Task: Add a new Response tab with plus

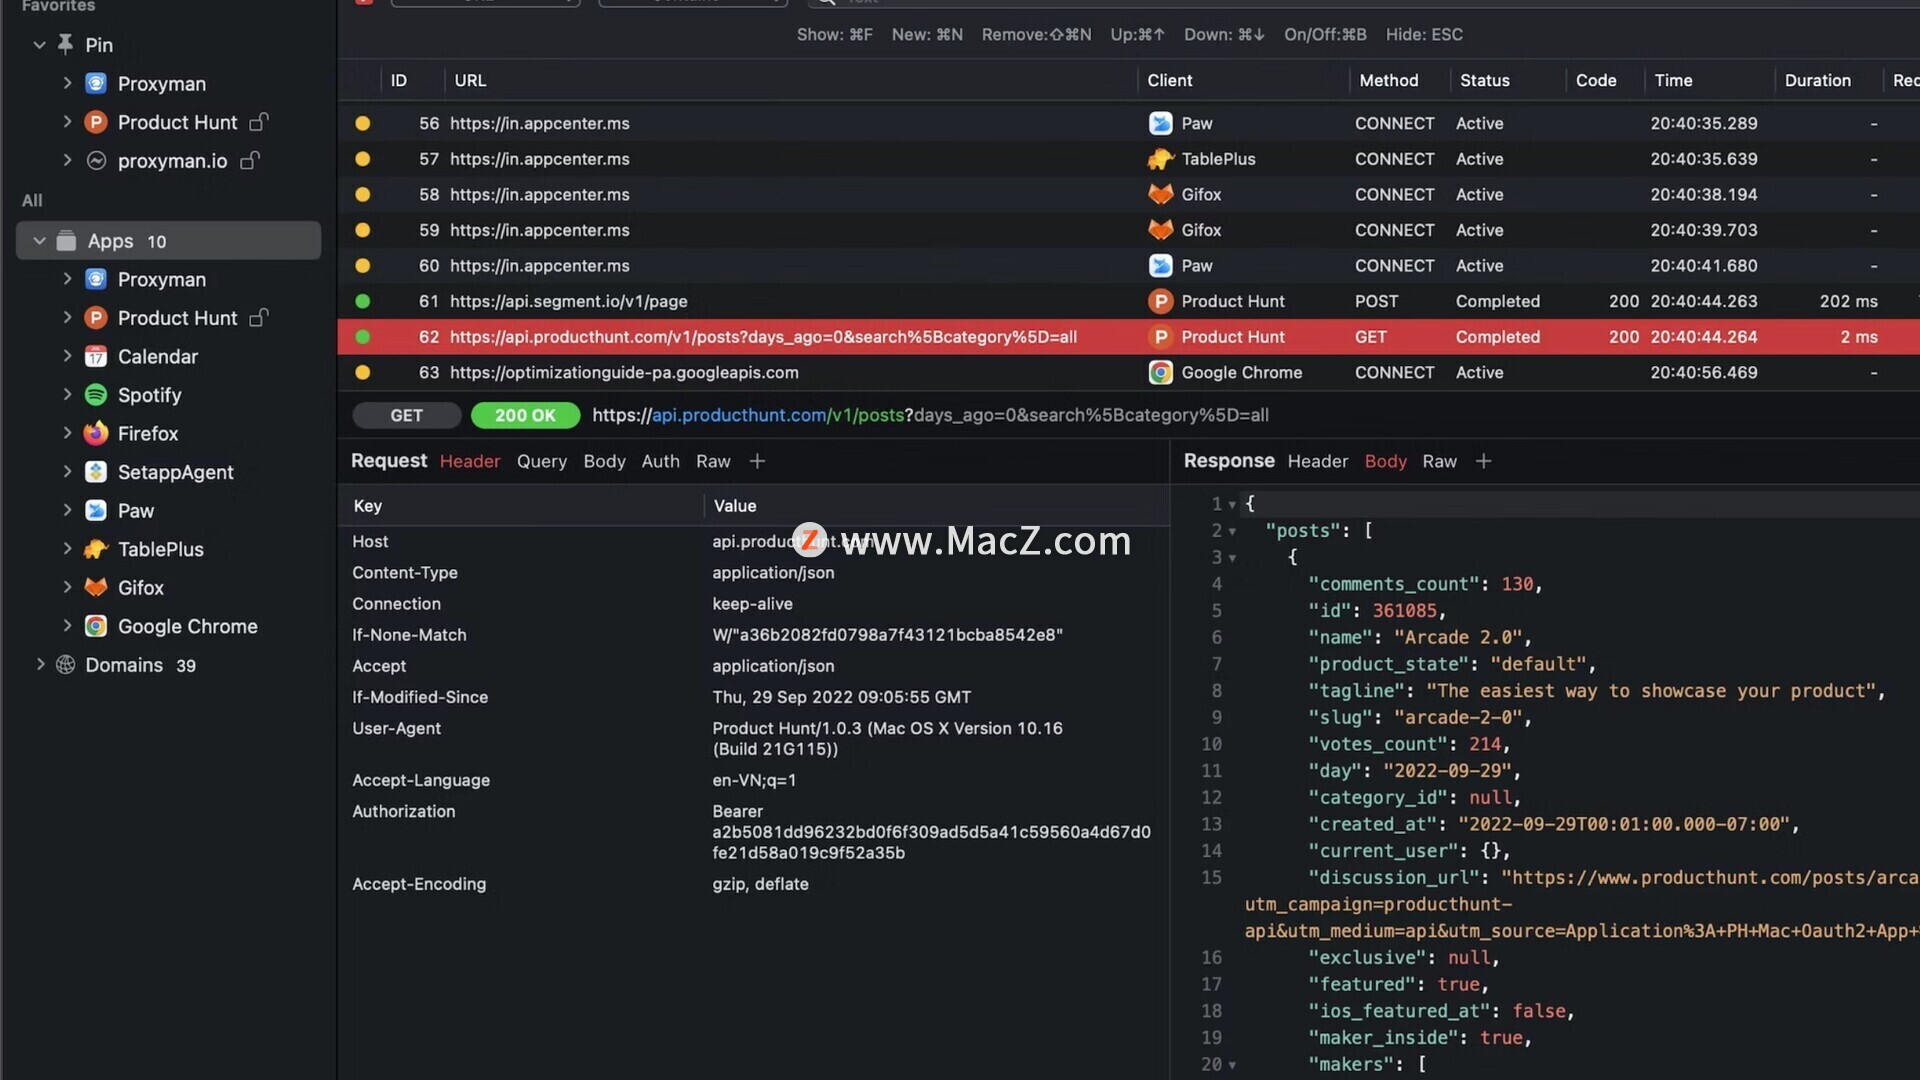Action: (1483, 461)
